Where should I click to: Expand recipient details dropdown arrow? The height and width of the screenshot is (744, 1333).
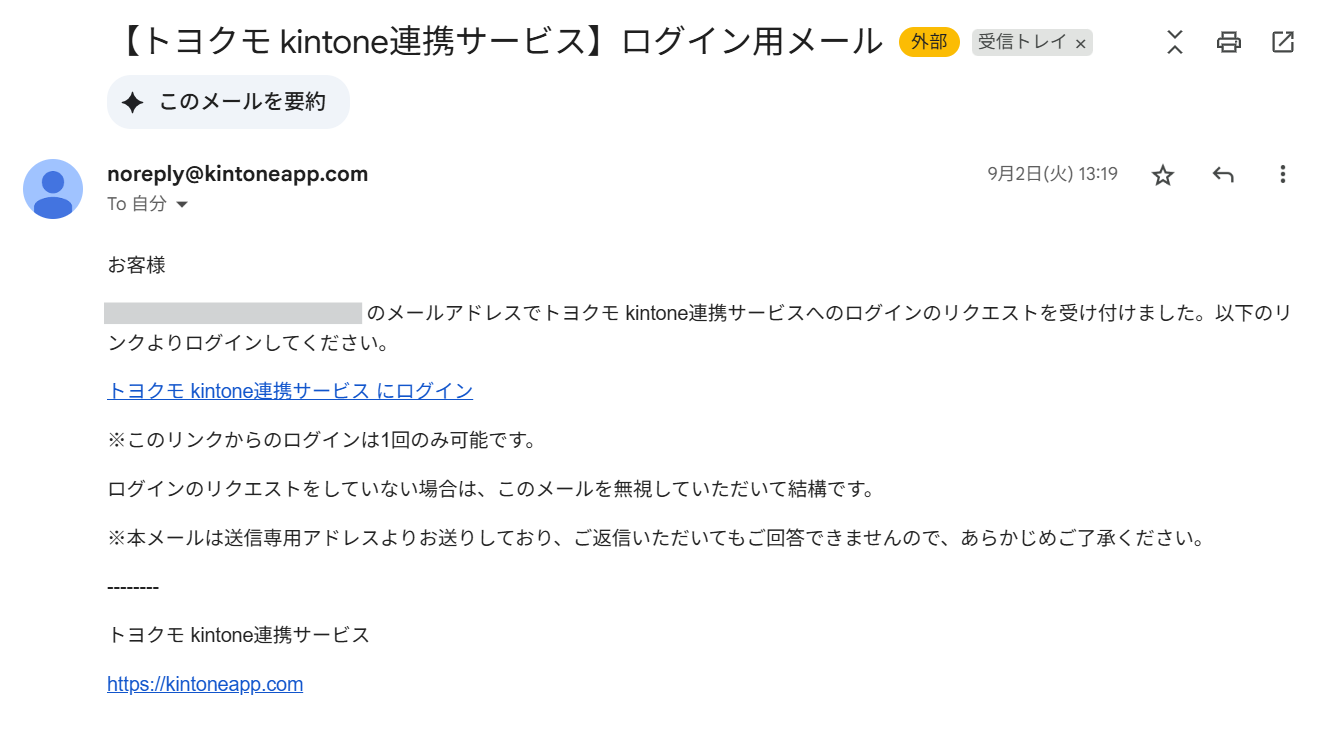[x=182, y=204]
